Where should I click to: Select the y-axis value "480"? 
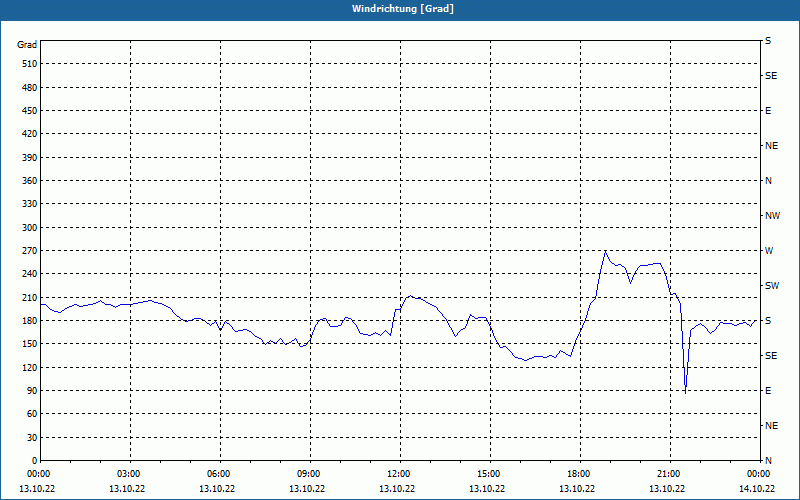30,88
